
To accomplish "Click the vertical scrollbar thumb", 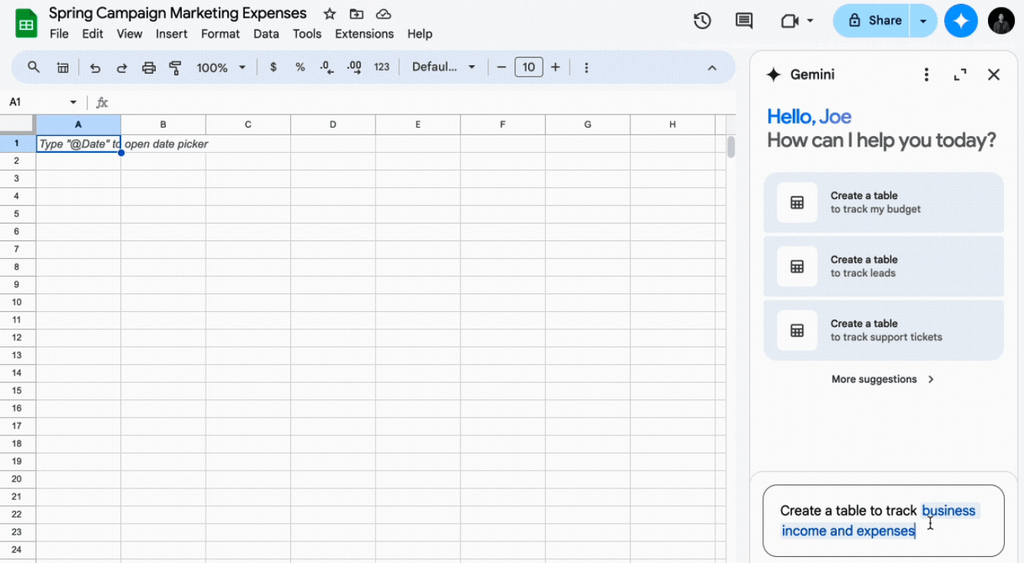I will point(731,147).
